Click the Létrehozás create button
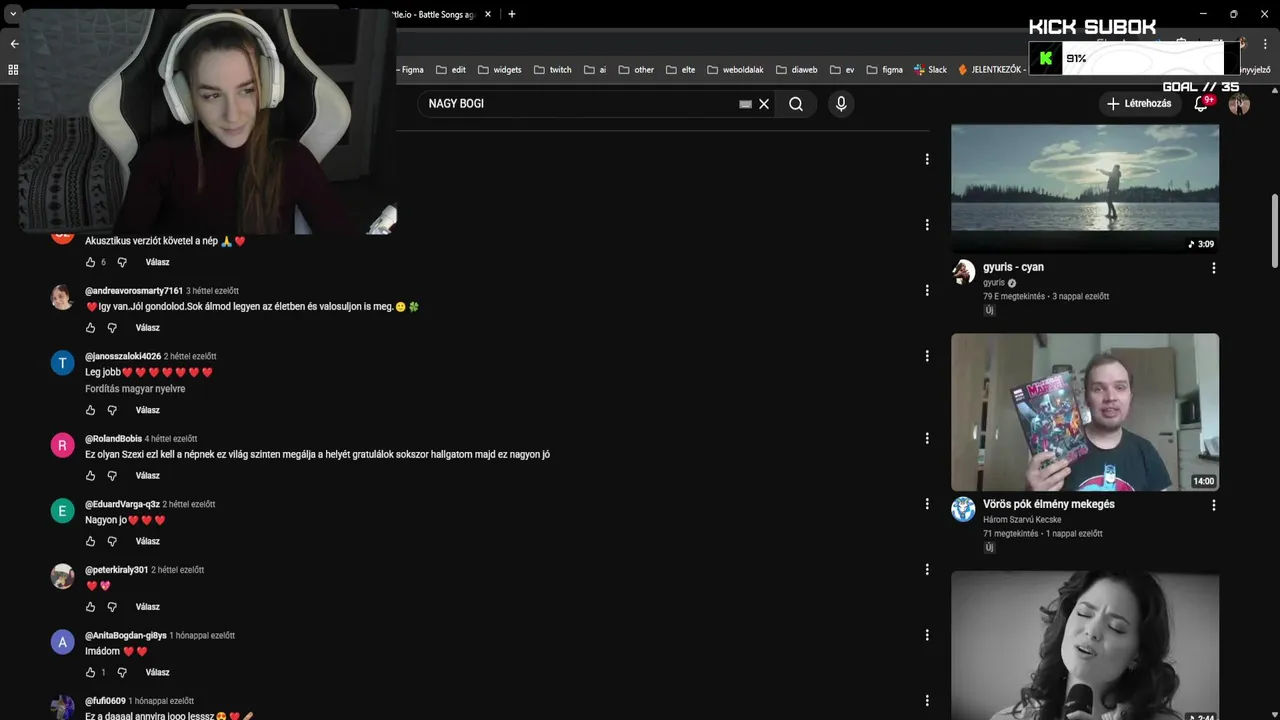This screenshot has width=1280, height=720. pyautogui.click(x=1138, y=104)
